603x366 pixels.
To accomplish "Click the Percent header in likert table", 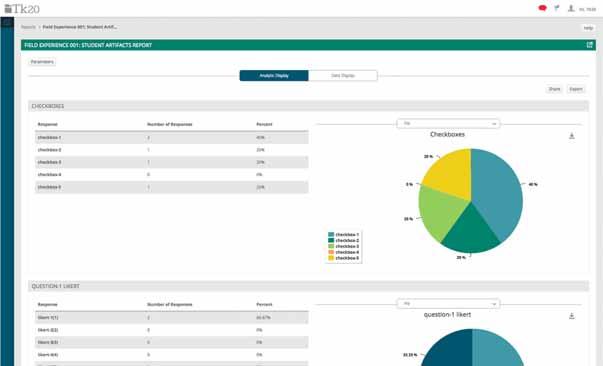I will pos(264,305).
